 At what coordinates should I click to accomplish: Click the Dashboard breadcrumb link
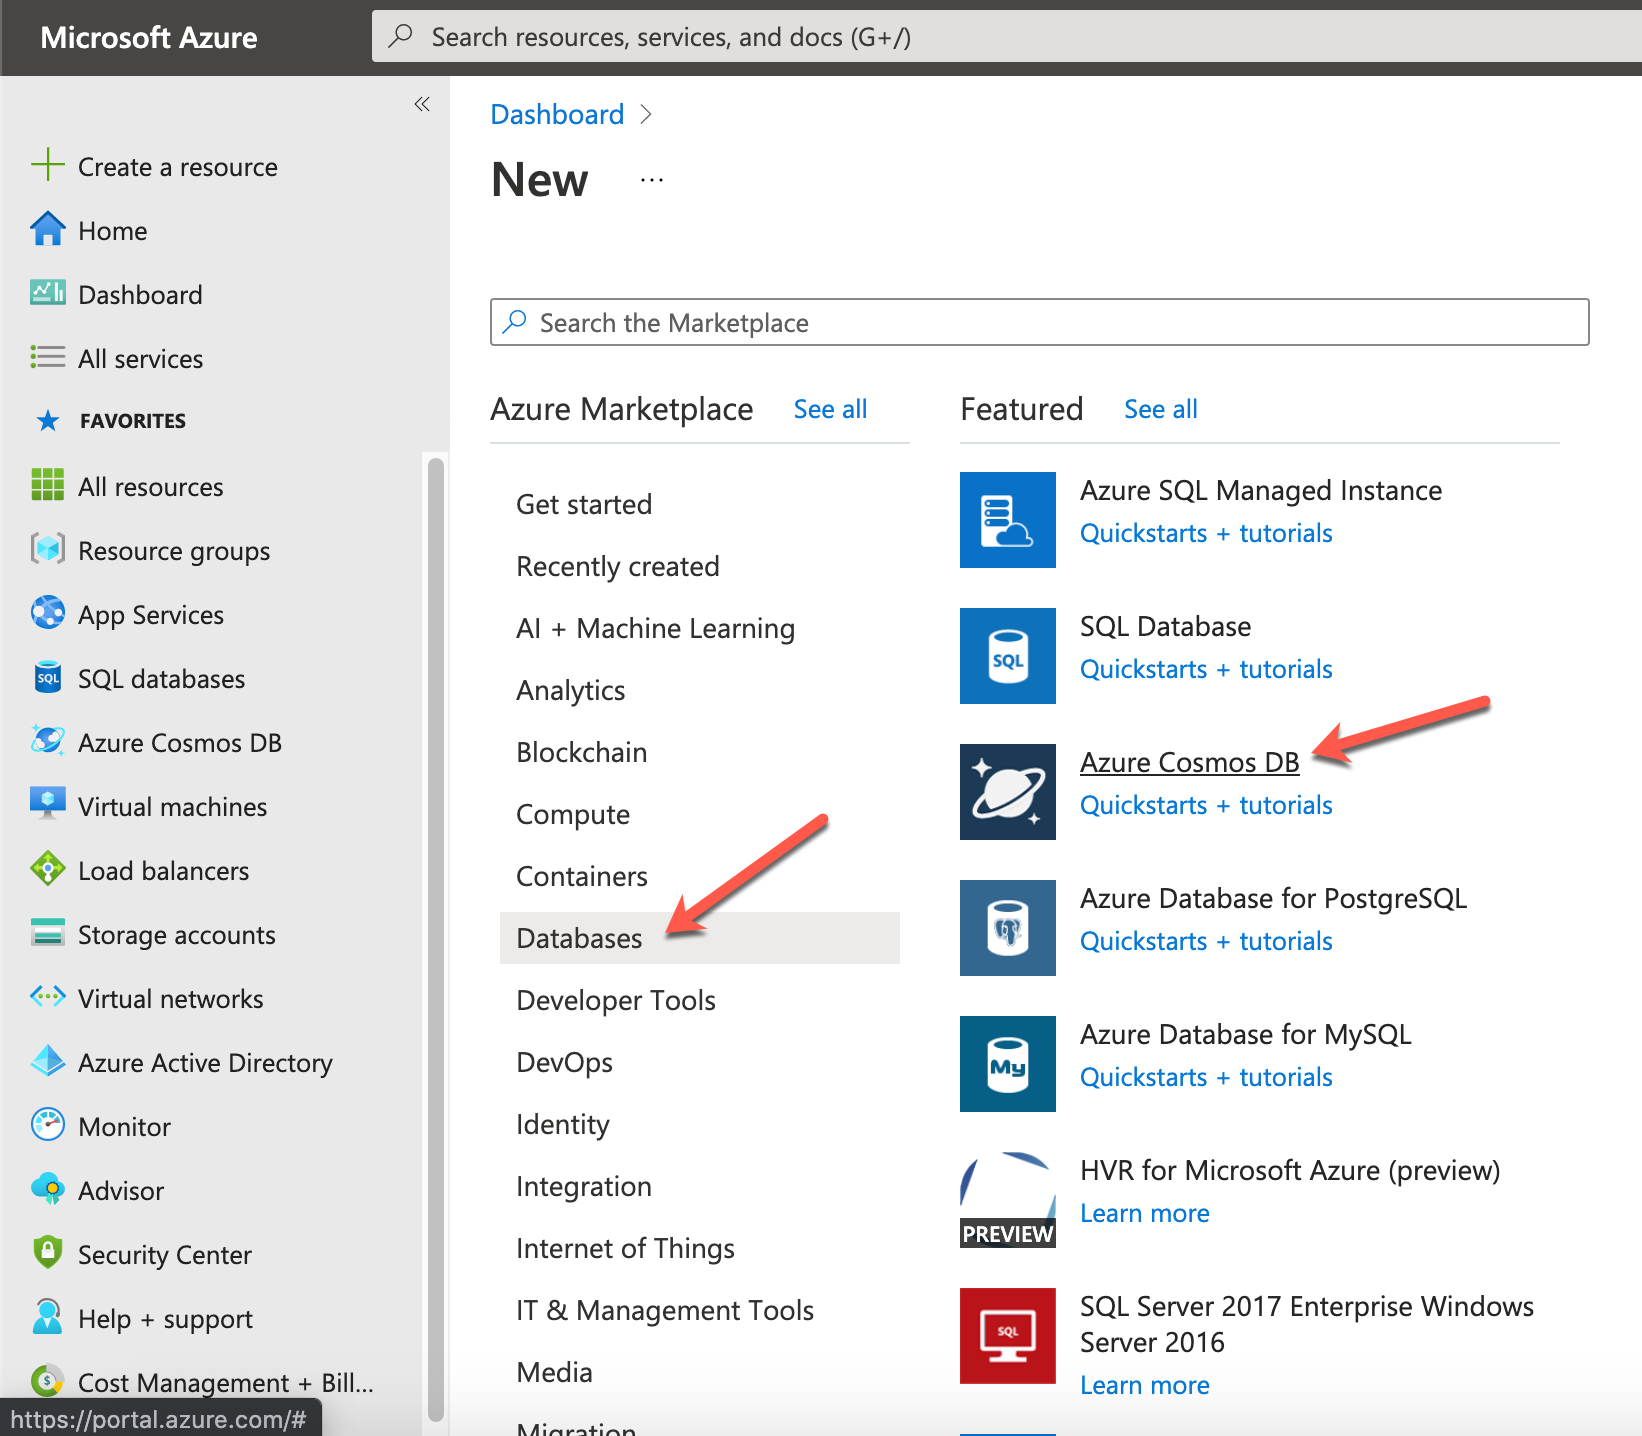click(x=557, y=115)
